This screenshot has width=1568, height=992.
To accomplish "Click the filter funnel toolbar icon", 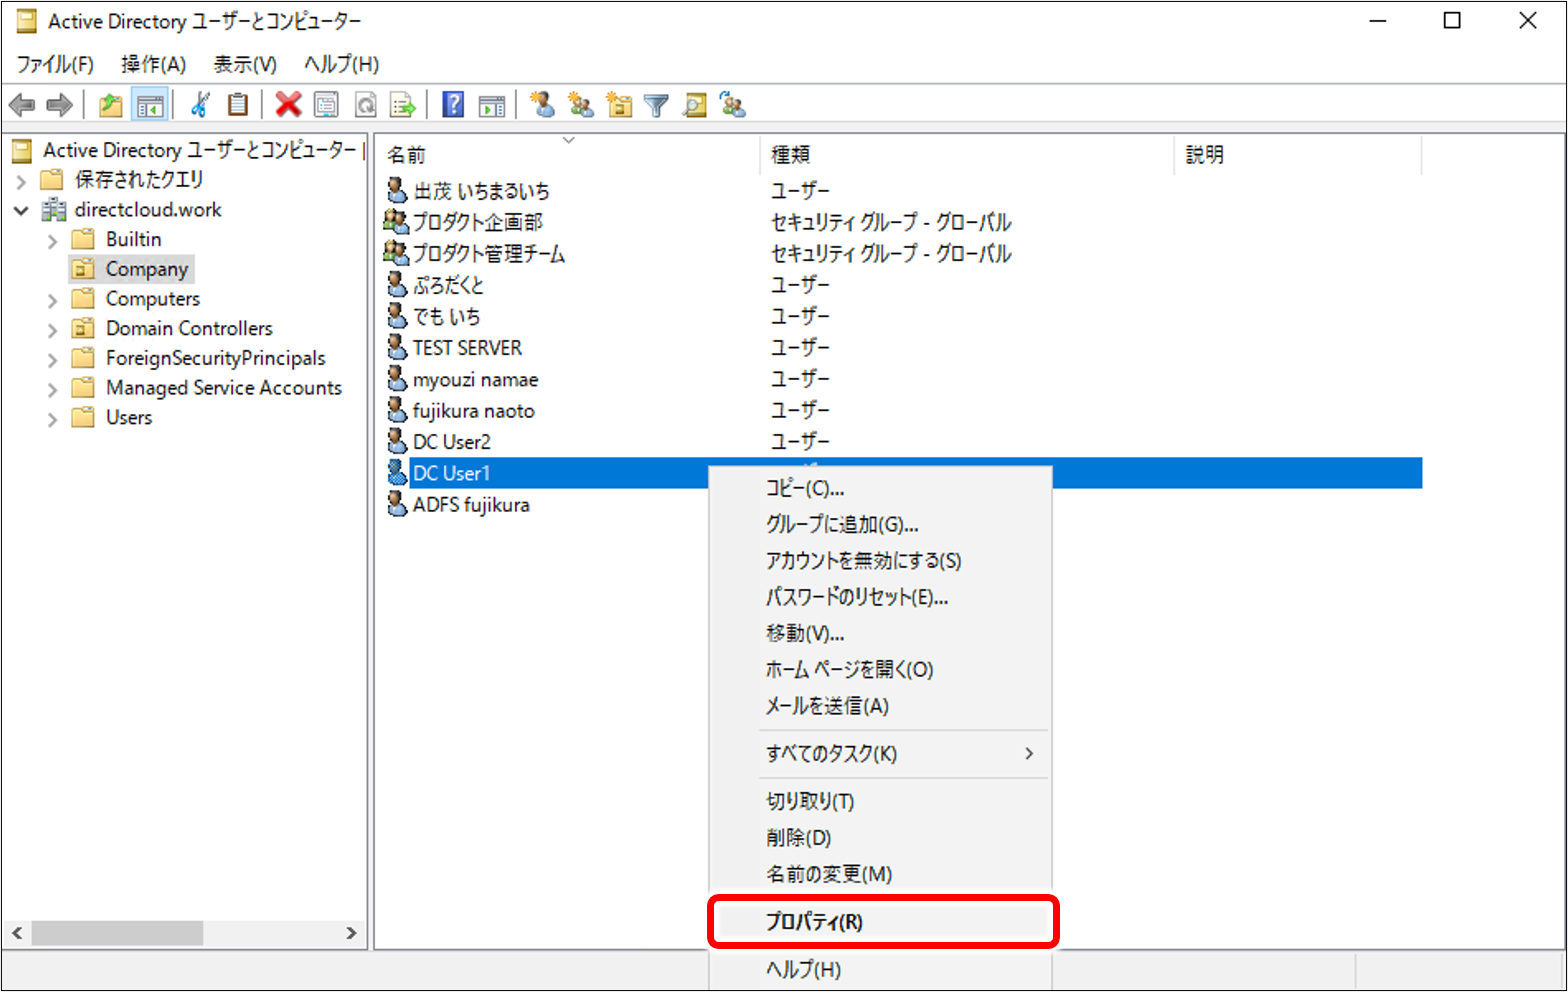I will click(x=656, y=105).
